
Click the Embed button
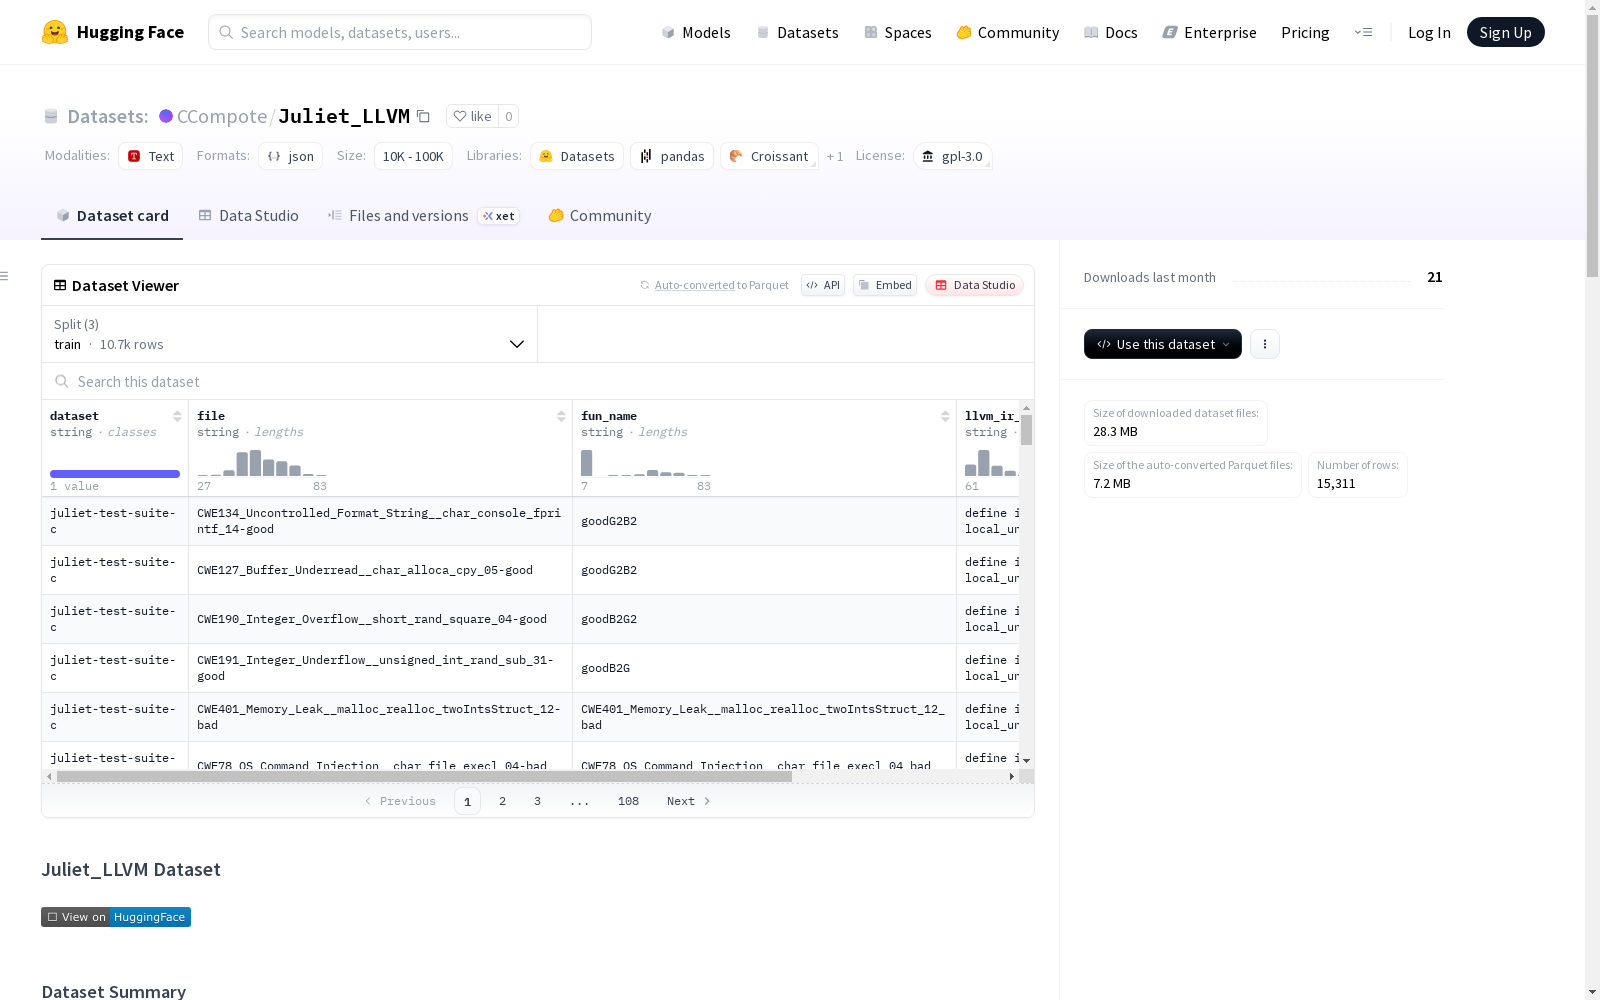(x=885, y=285)
